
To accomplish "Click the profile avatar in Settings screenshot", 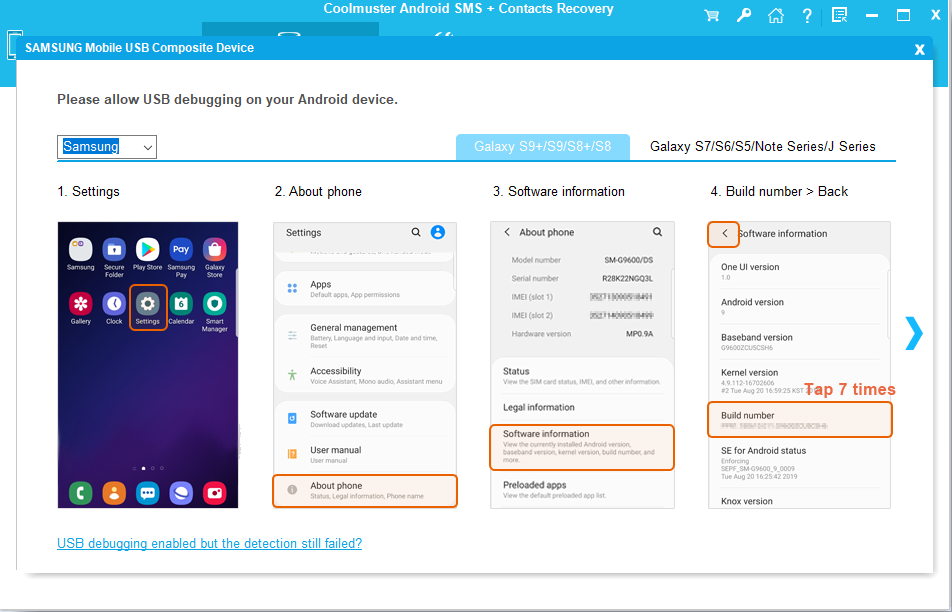I will point(437,232).
